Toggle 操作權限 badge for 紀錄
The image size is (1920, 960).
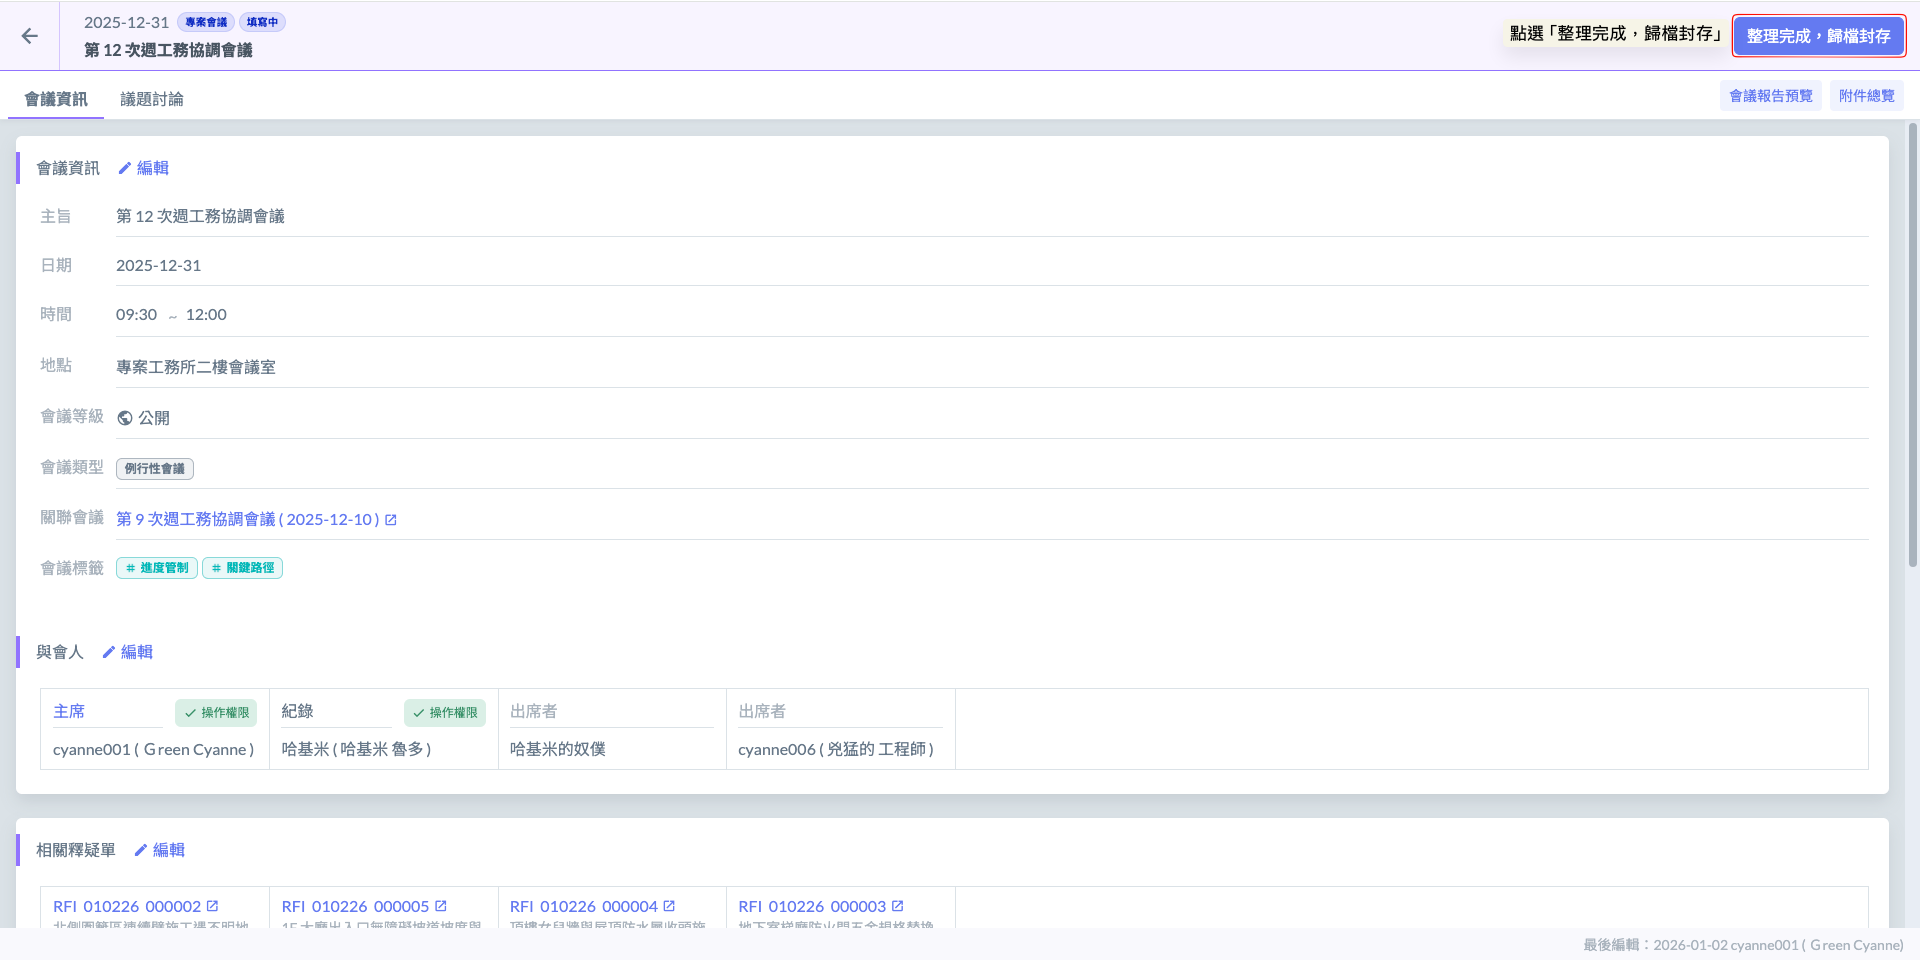445,713
